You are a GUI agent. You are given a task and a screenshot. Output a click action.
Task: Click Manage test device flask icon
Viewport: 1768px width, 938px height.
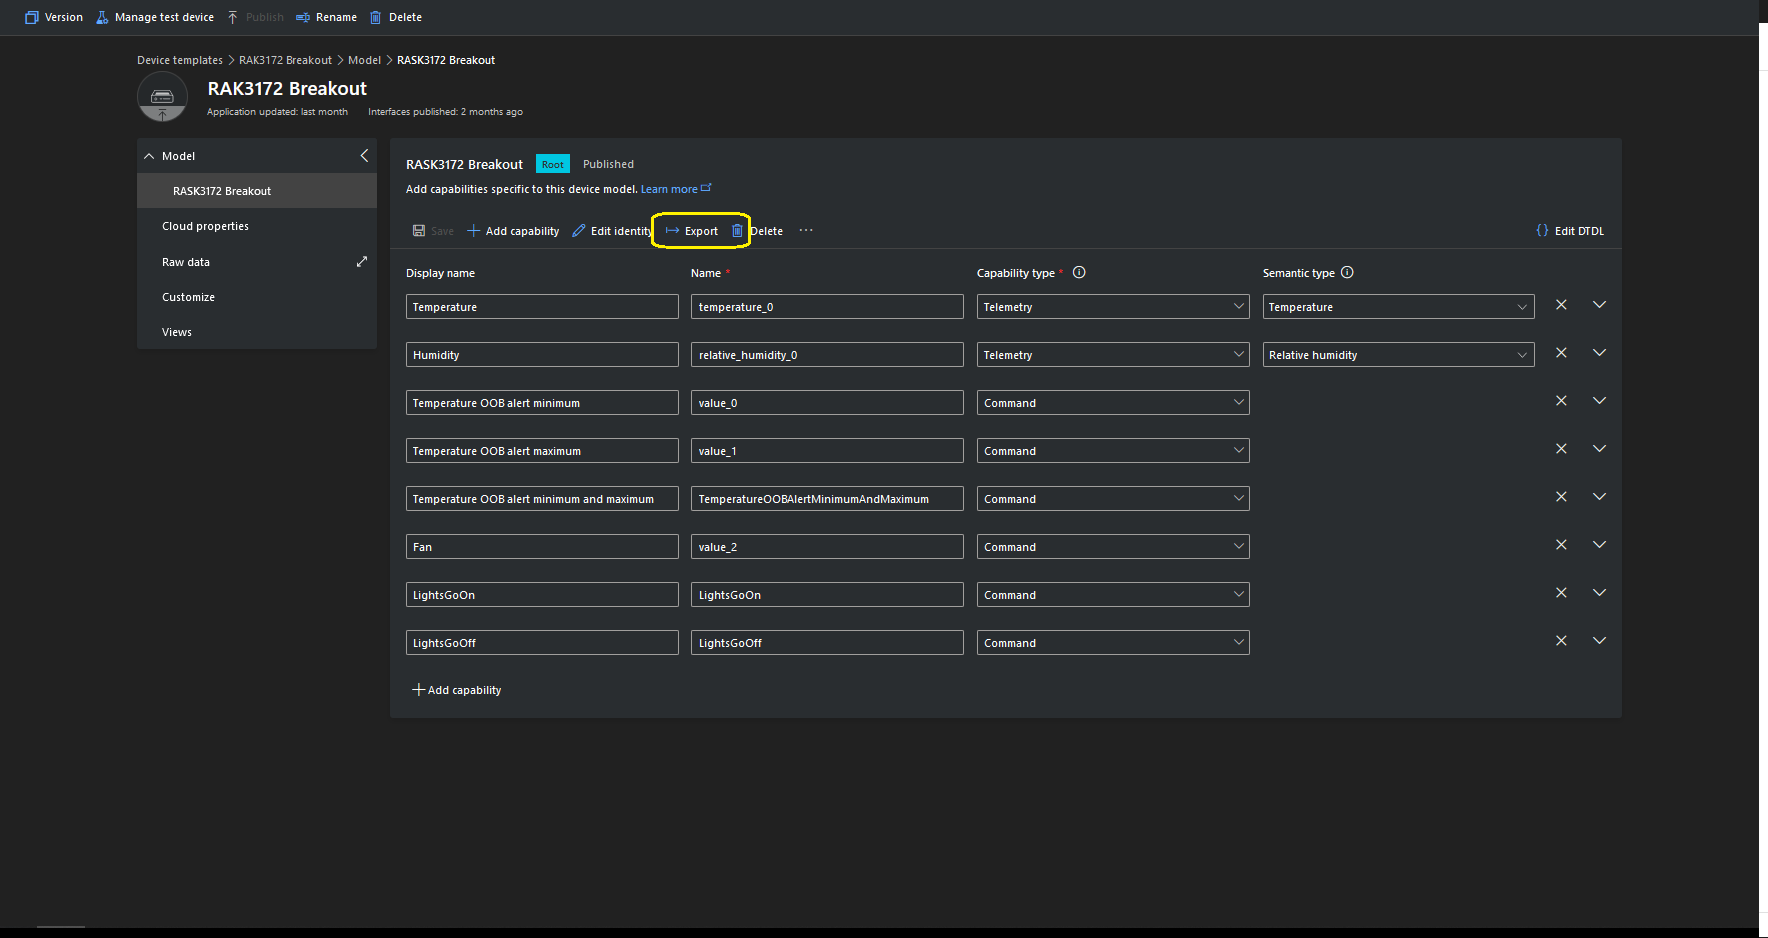[102, 17]
